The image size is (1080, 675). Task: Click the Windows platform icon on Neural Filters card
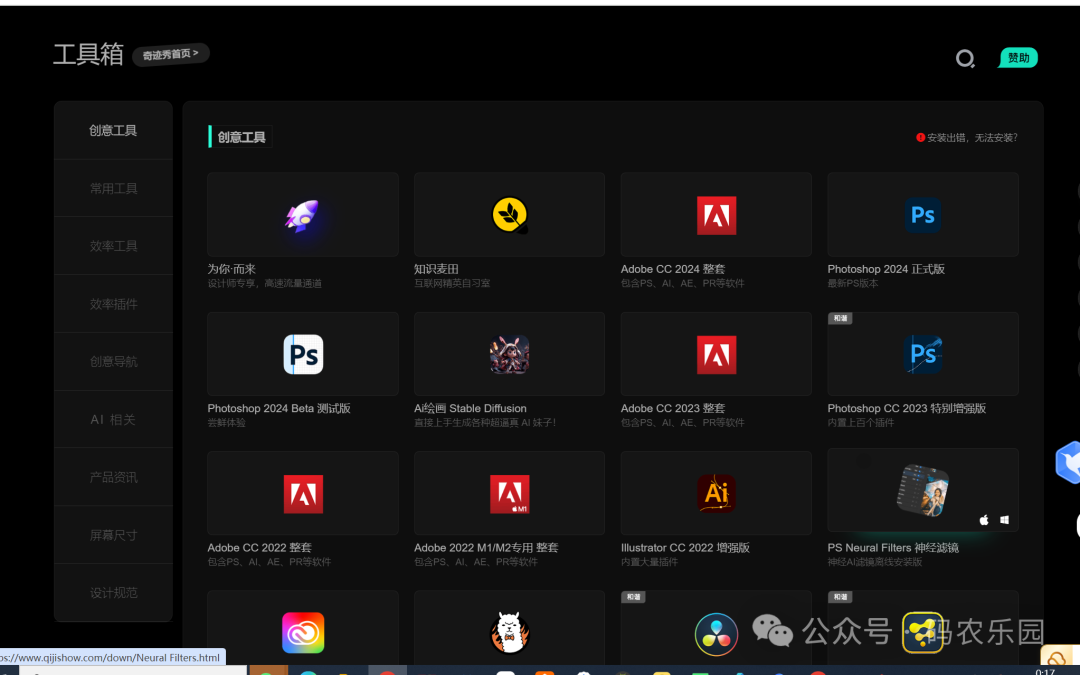tap(1004, 520)
